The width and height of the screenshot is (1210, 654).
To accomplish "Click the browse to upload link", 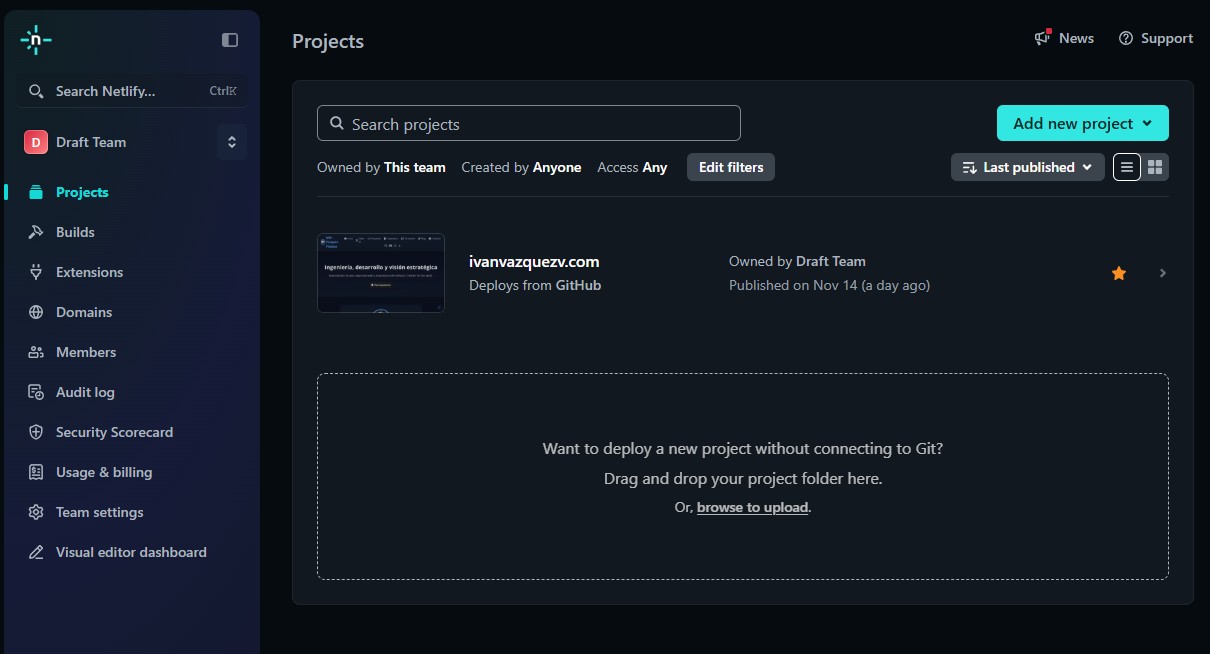I will tap(752, 507).
